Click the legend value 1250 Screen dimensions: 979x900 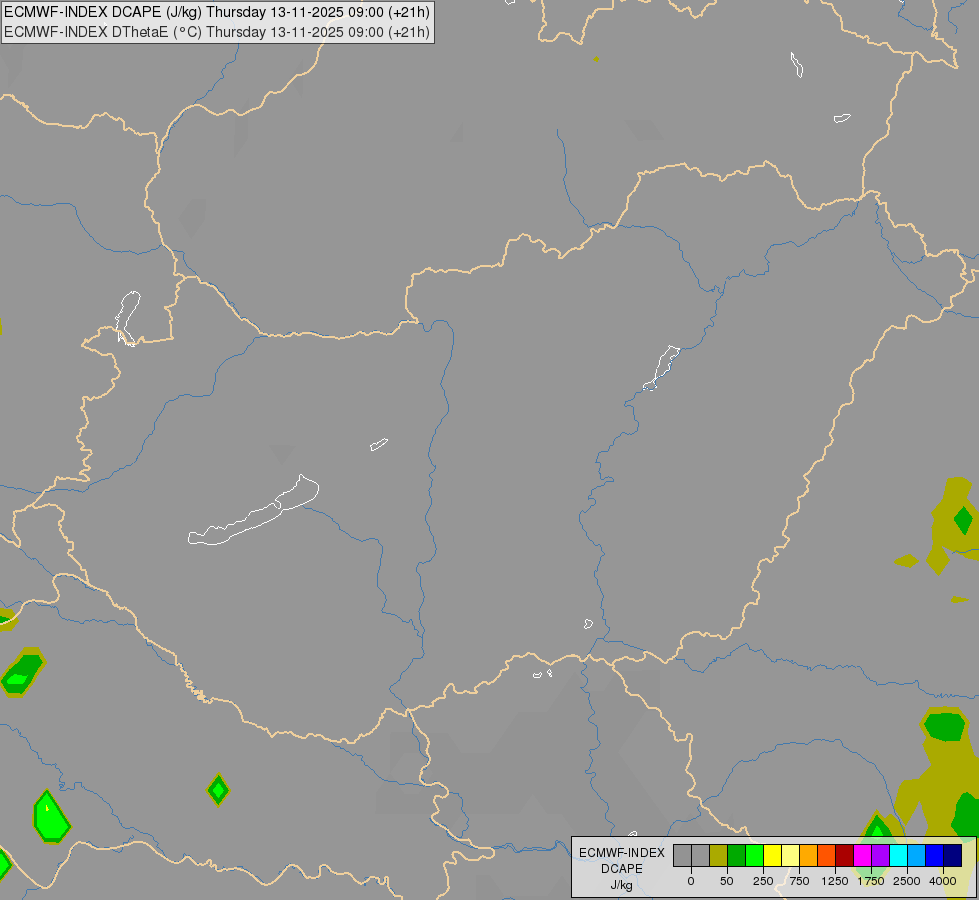(x=835, y=881)
